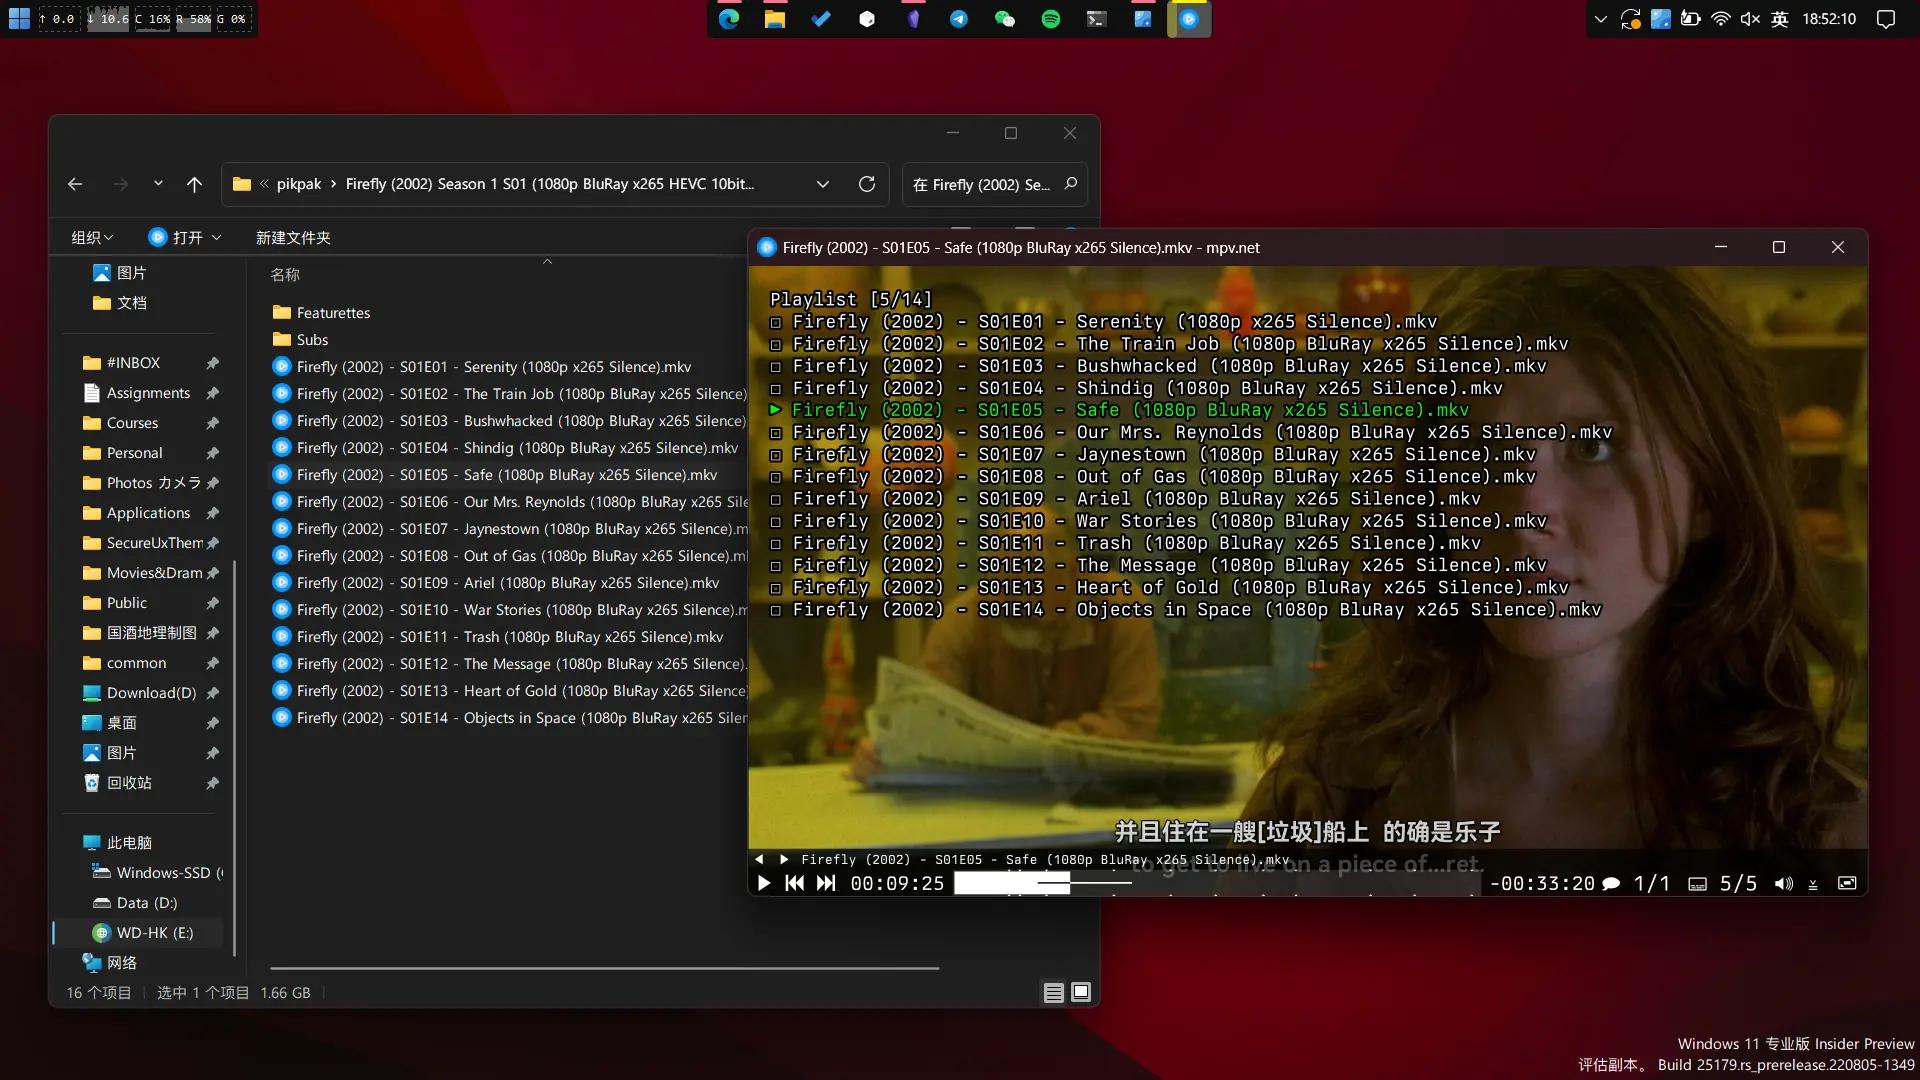
Task: Select S01E04 Shindig in mpv playlist
Action: [x=1135, y=388]
